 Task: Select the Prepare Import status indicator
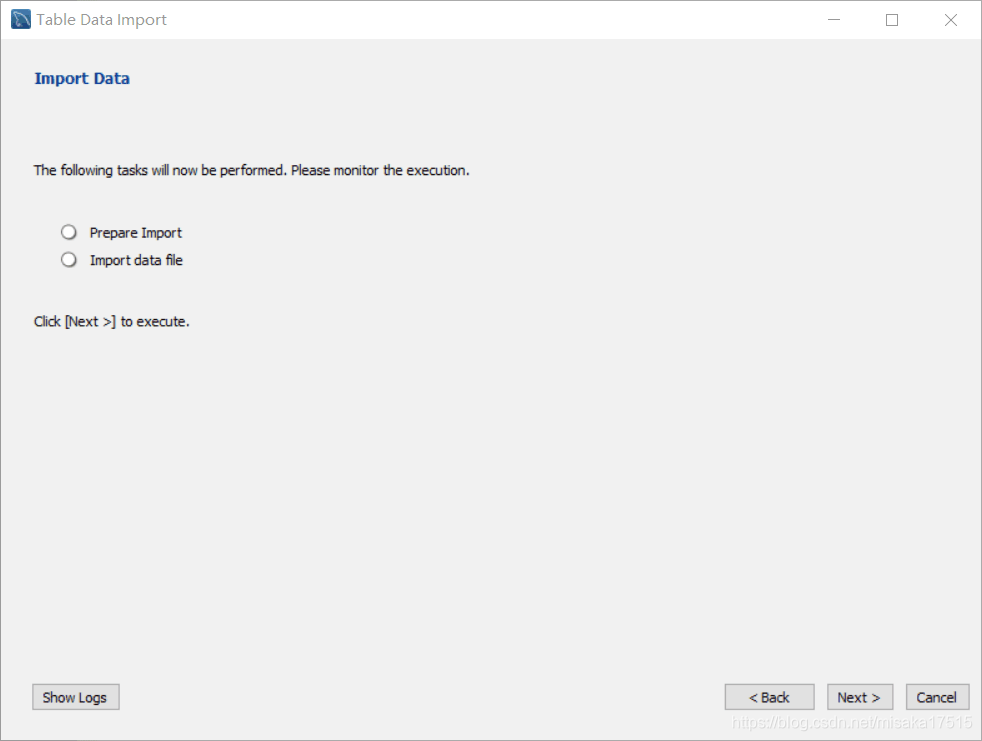click(x=69, y=232)
